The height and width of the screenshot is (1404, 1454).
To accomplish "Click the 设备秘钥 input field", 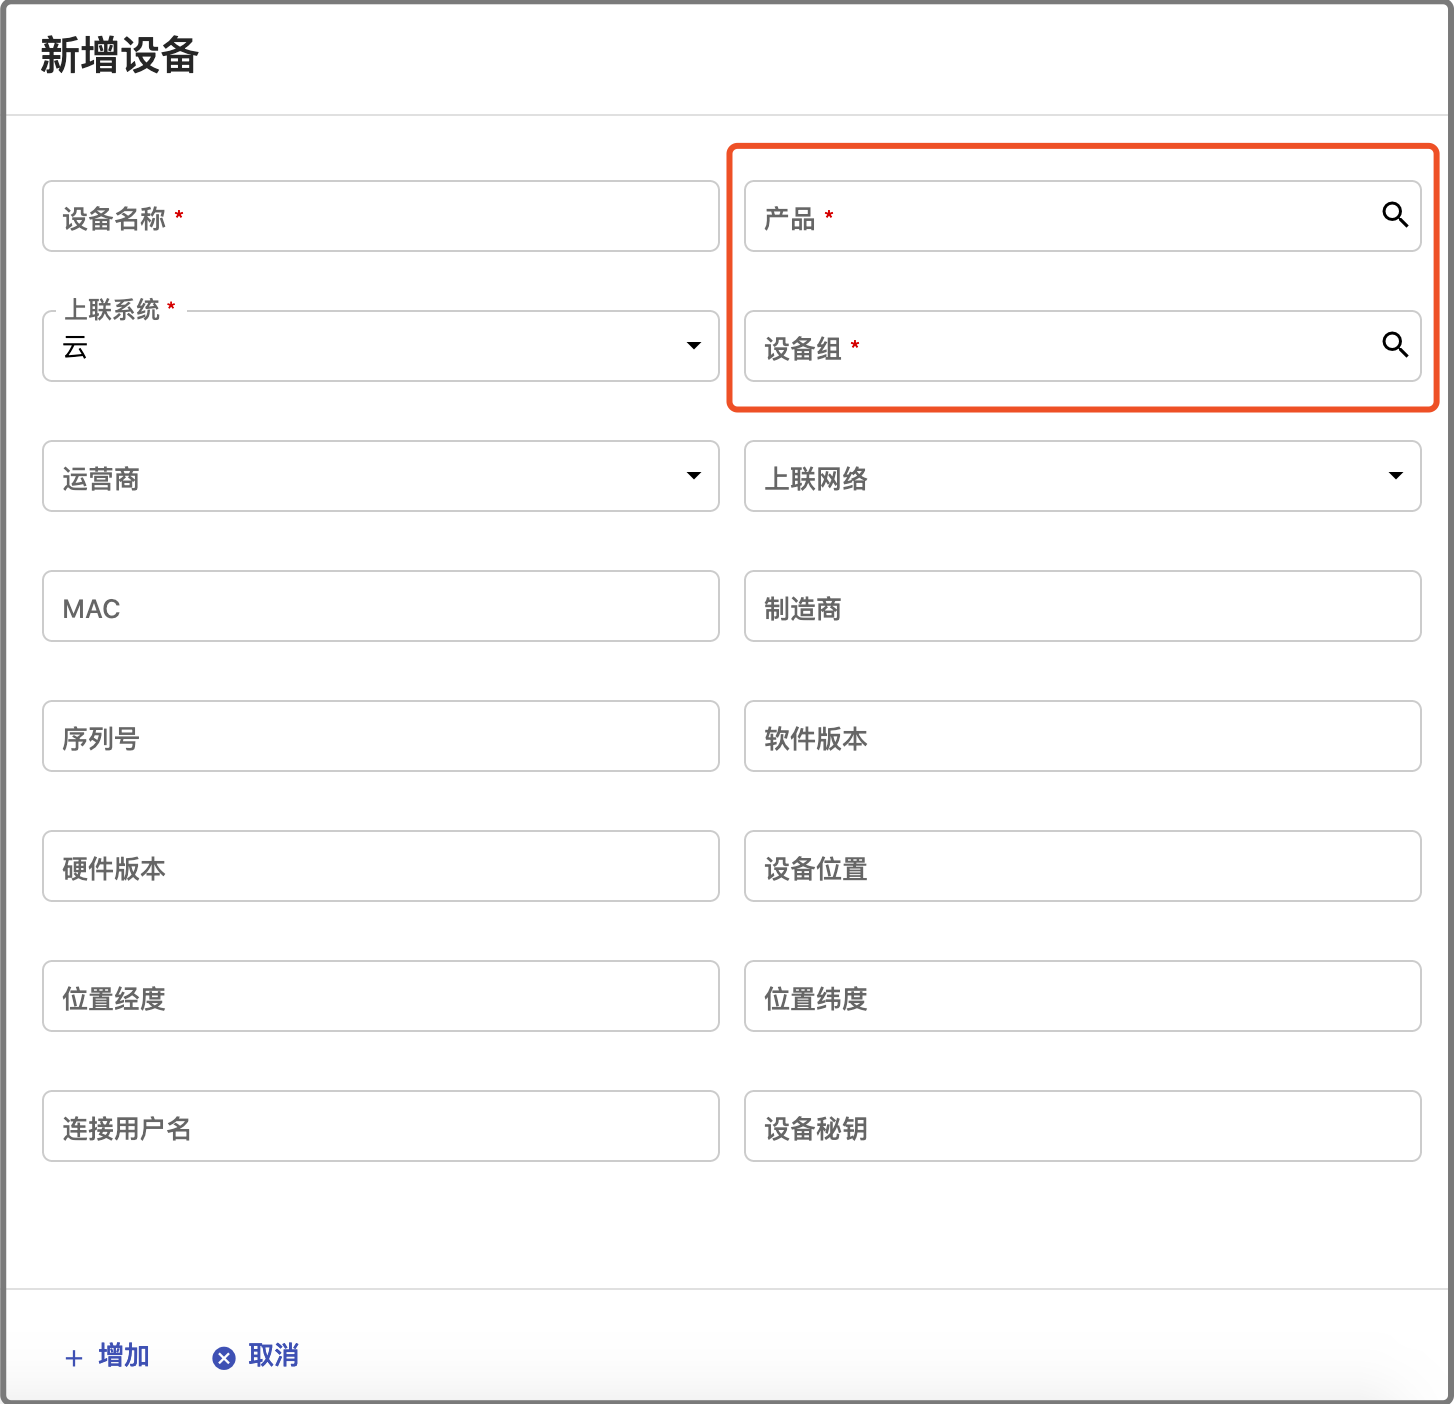I will pyautogui.click(x=1082, y=1126).
